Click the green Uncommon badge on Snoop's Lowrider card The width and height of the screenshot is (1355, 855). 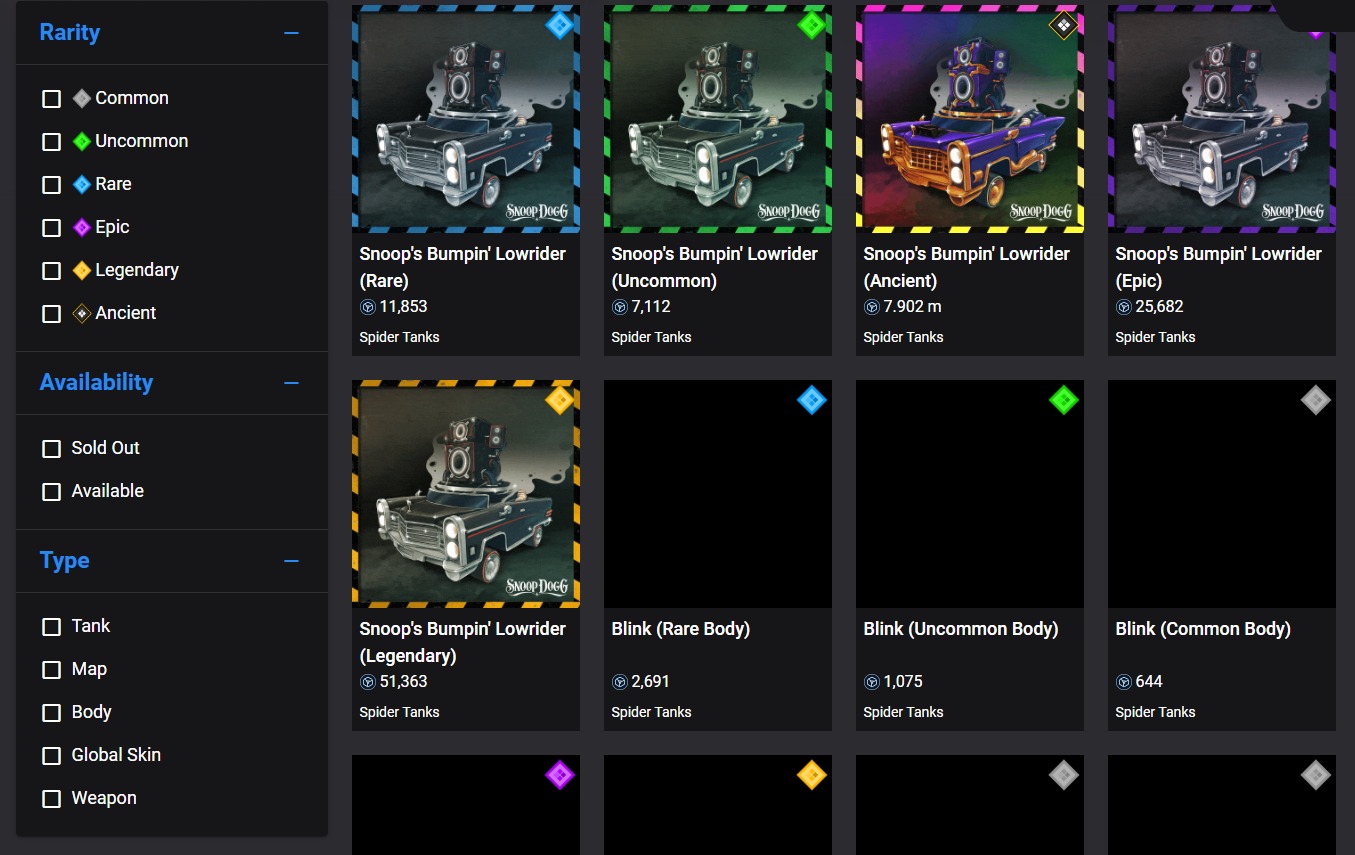(x=811, y=25)
